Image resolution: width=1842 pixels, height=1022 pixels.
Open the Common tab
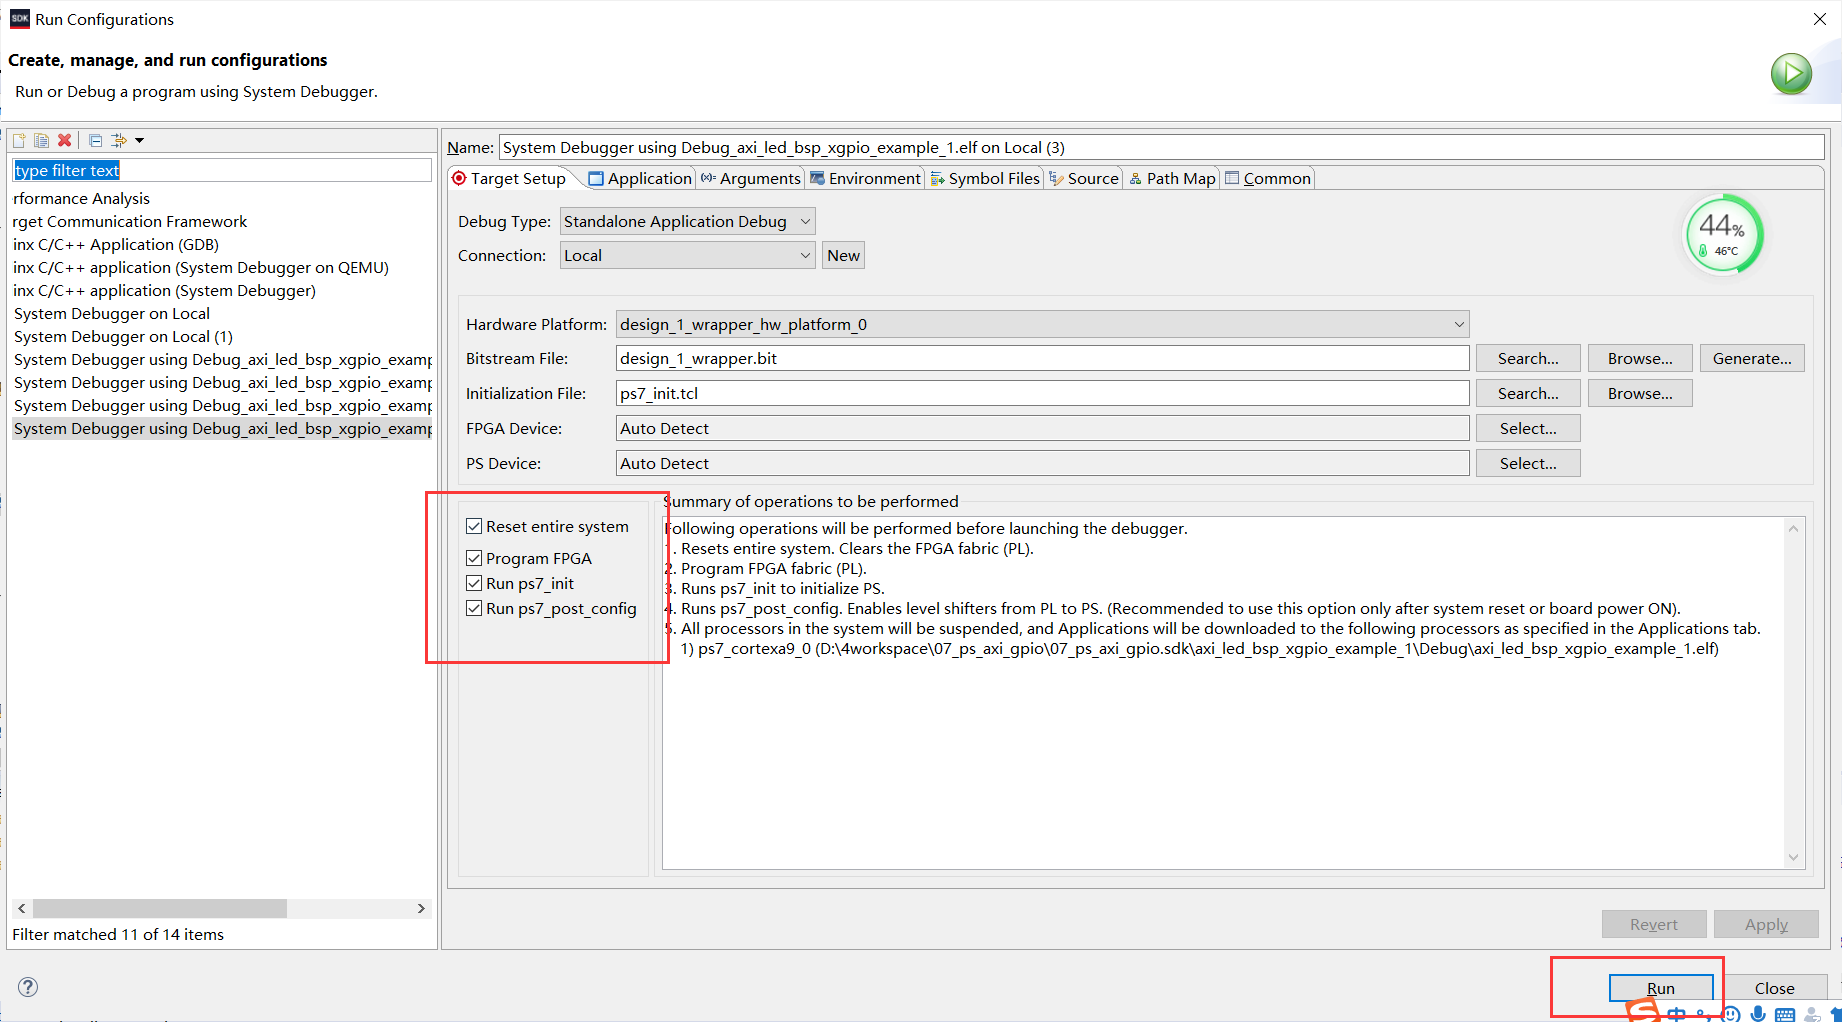[x=1268, y=178]
